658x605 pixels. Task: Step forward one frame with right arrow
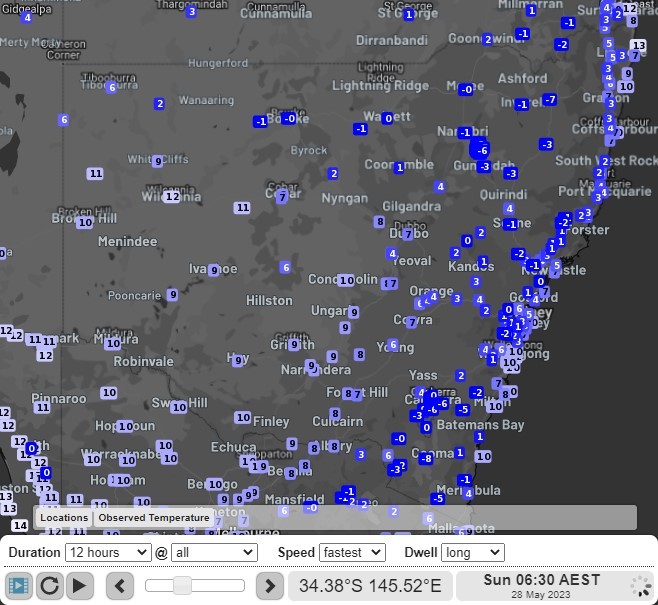(270, 586)
